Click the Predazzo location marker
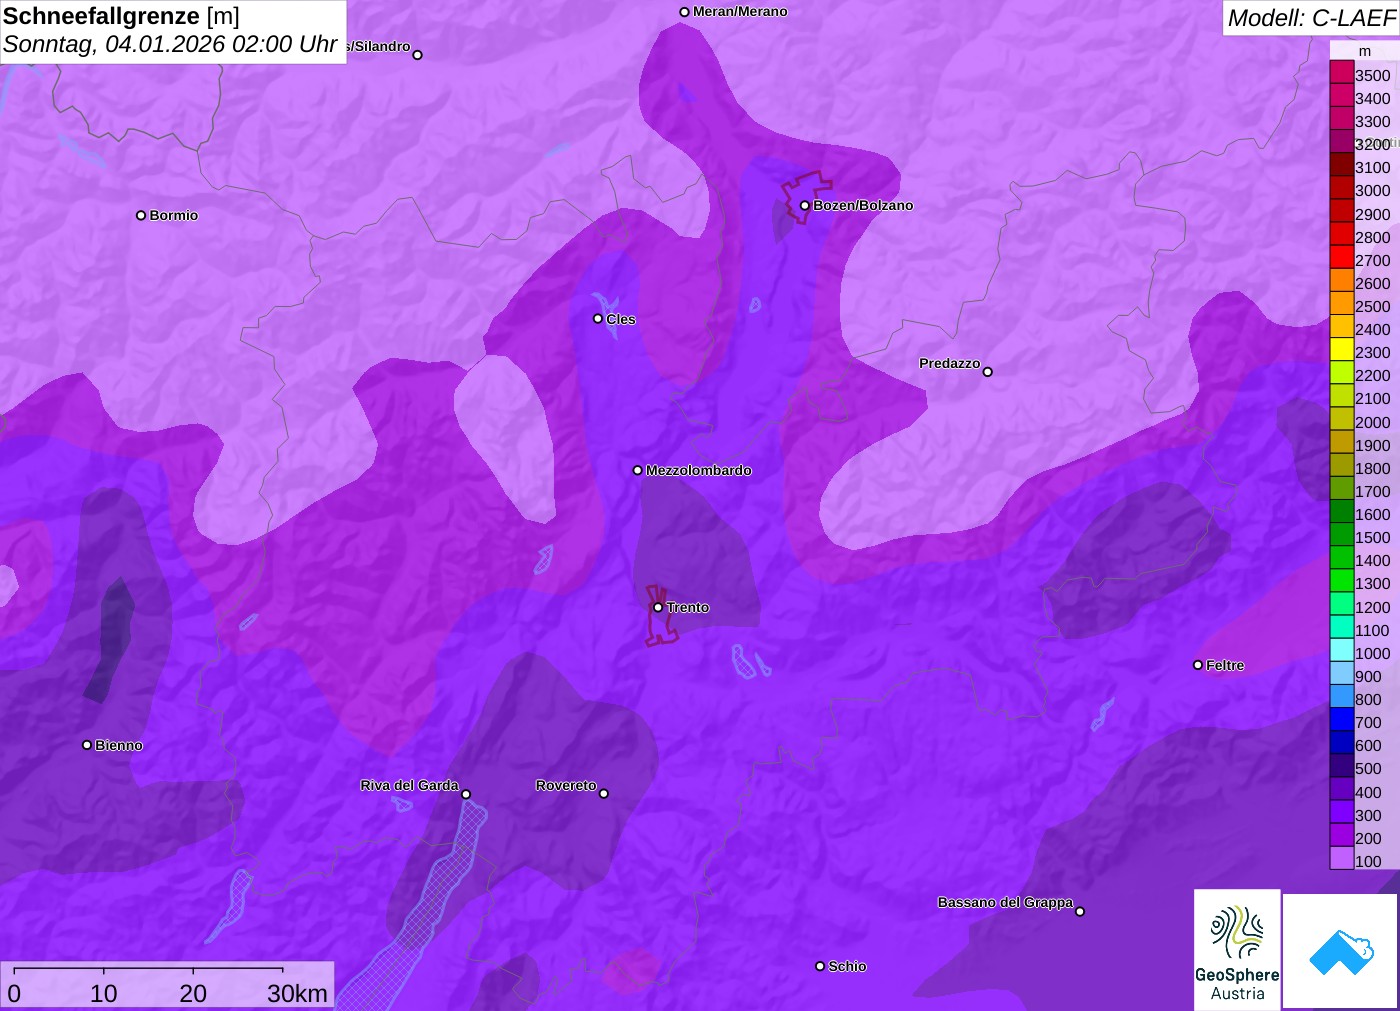 (987, 371)
